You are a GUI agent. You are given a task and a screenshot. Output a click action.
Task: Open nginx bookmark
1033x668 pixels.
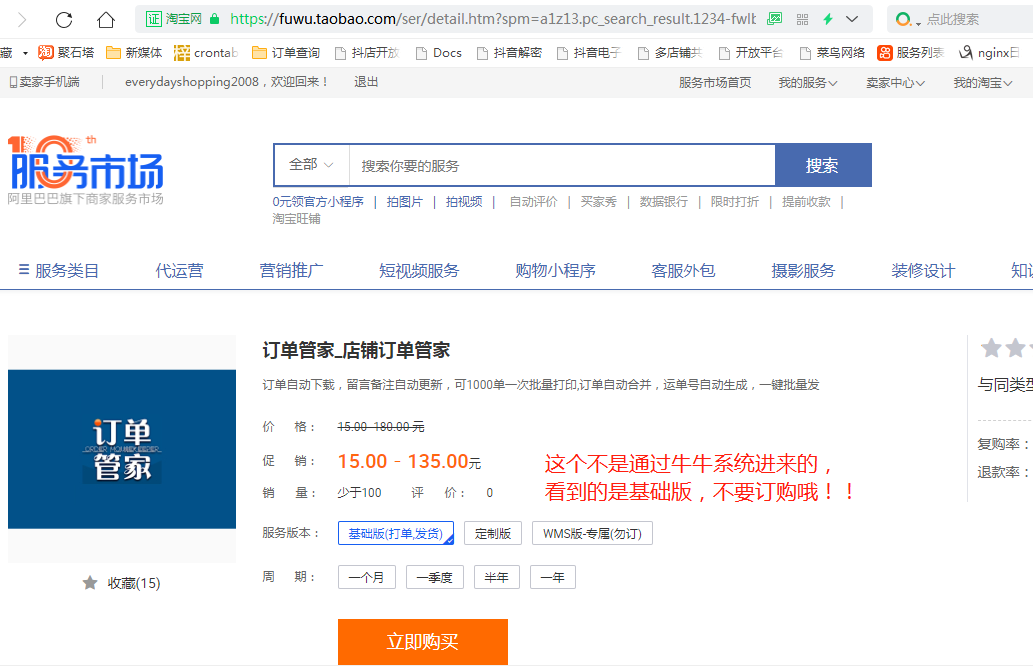click(x=990, y=53)
